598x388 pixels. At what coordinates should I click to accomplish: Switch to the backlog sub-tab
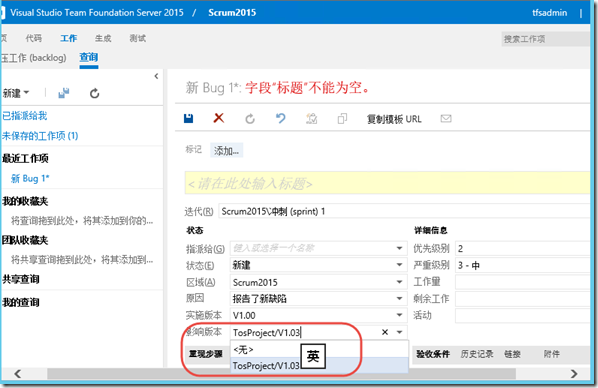pyautogui.click(x=34, y=58)
